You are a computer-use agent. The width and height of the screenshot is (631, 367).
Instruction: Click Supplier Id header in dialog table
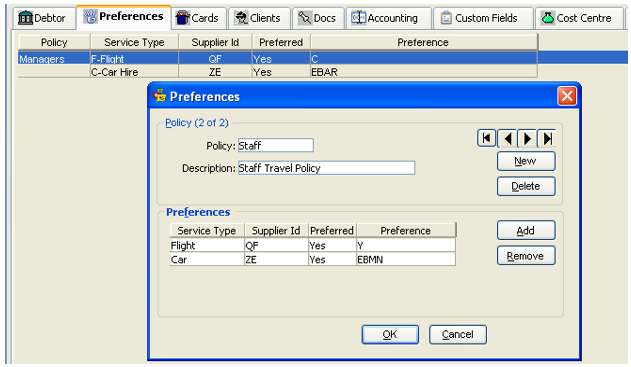pyautogui.click(x=276, y=231)
